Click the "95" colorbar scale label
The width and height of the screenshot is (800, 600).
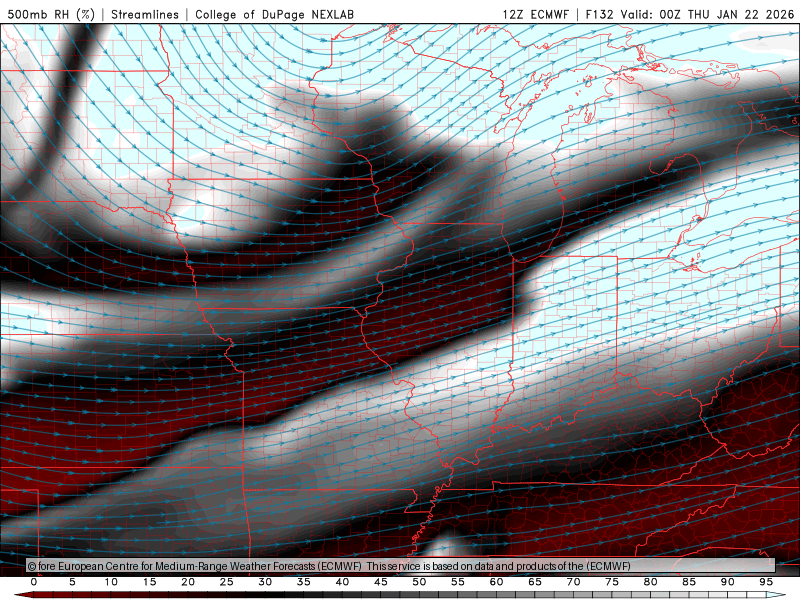pyautogui.click(x=766, y=582)
